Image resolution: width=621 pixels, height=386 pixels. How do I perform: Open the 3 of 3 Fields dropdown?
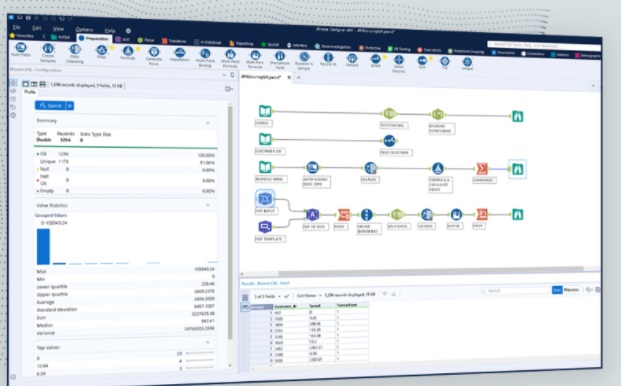coord(267,296)
